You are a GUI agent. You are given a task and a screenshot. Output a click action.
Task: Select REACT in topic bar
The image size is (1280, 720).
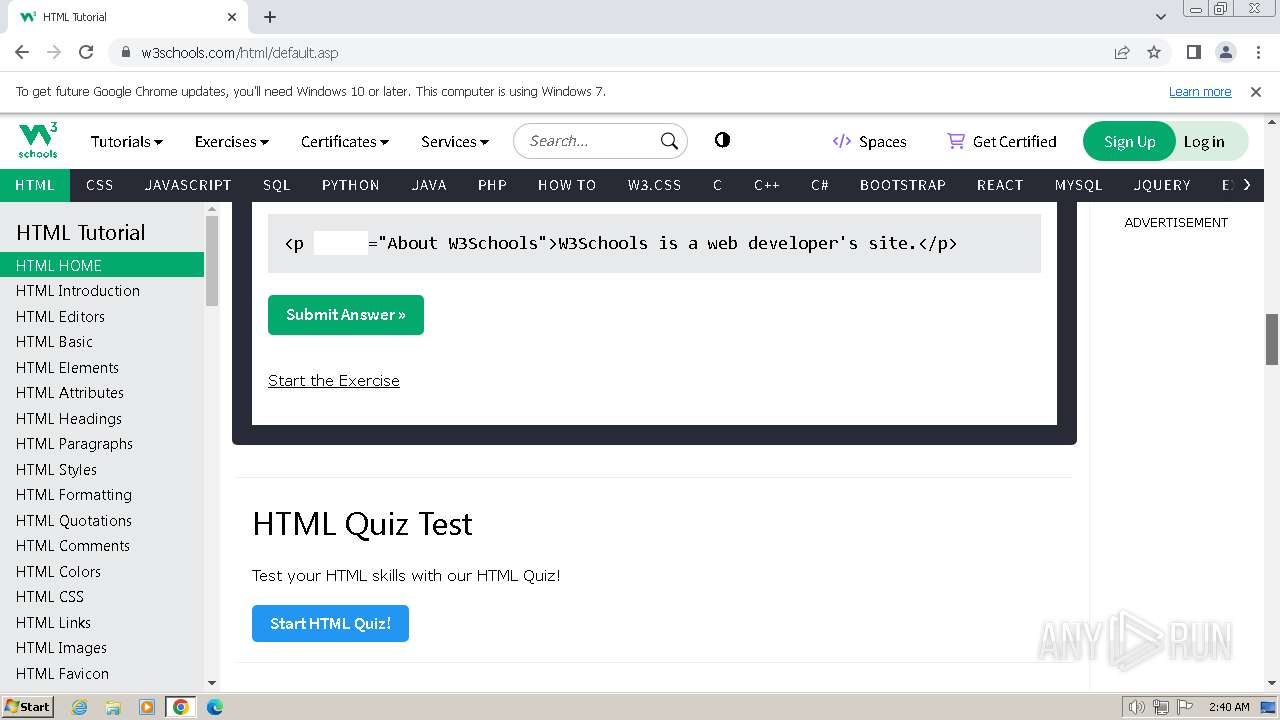[x=1000, y=185]
